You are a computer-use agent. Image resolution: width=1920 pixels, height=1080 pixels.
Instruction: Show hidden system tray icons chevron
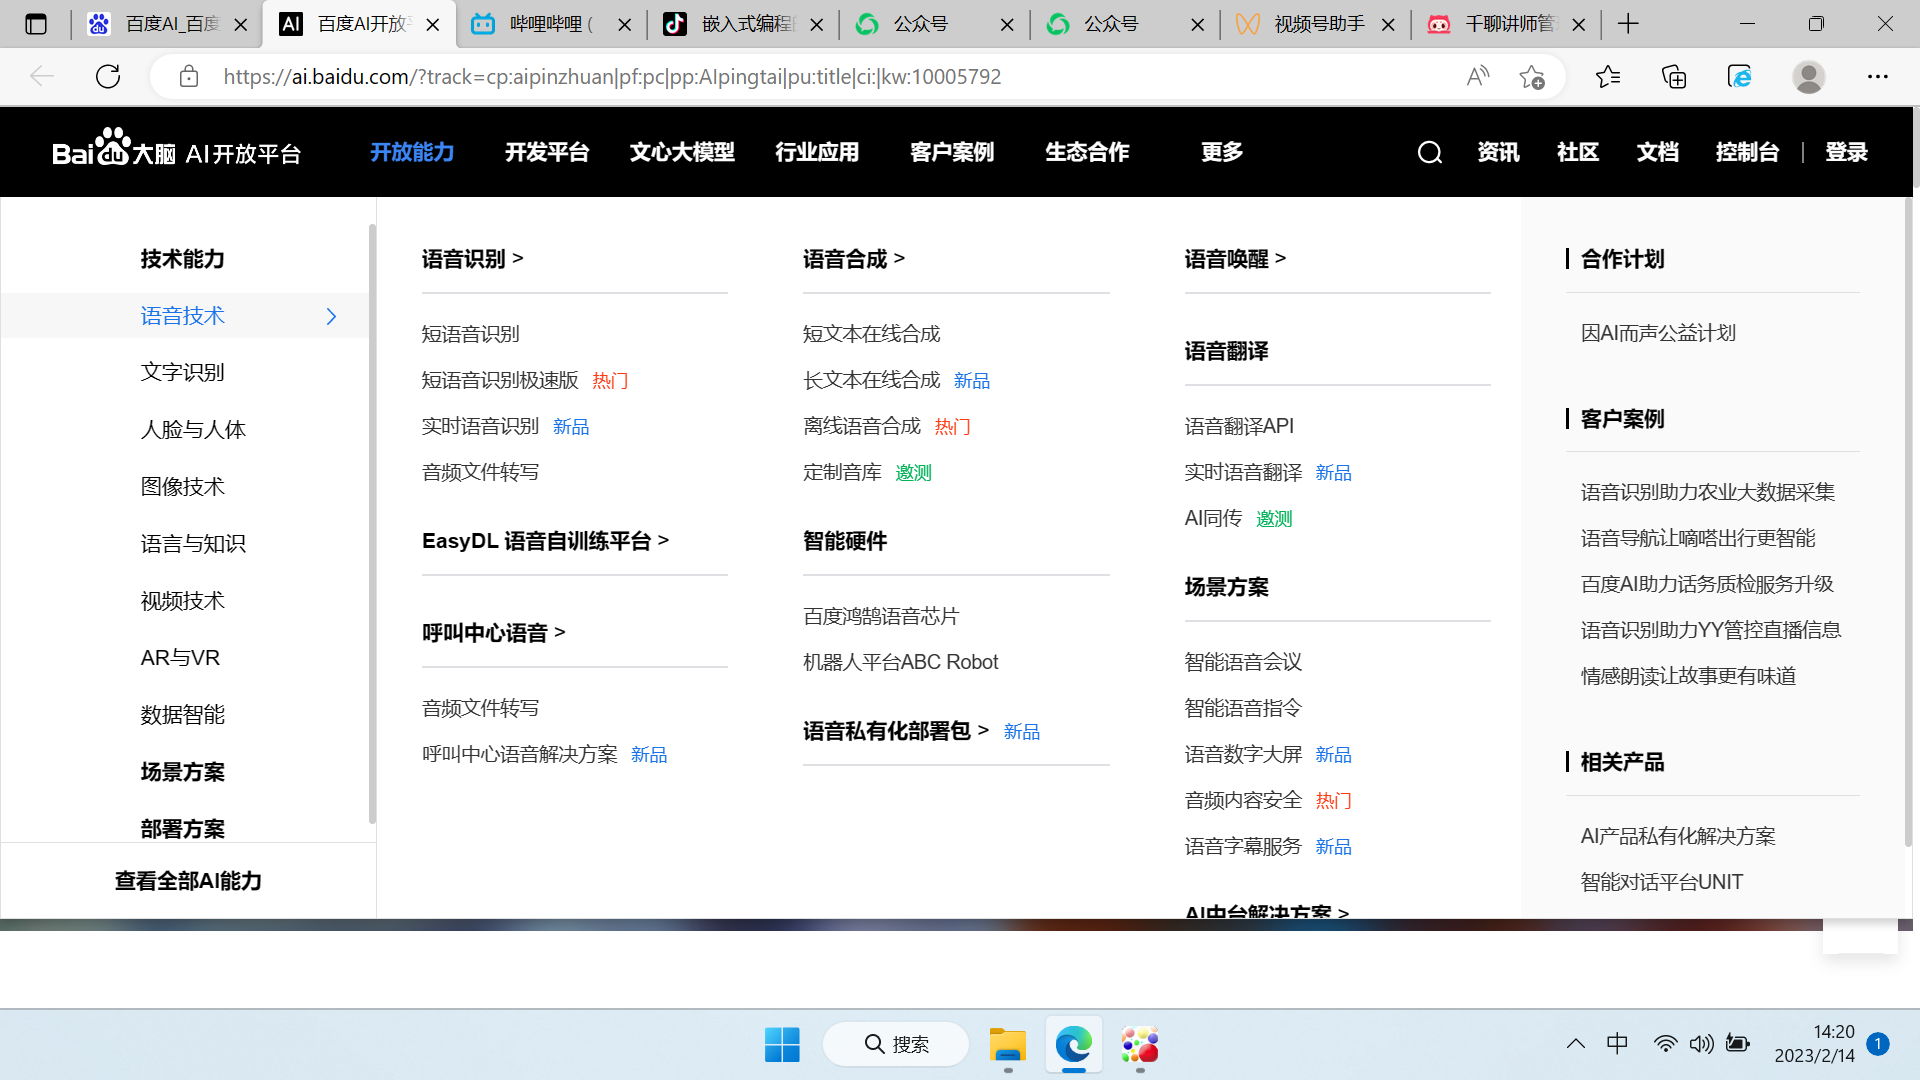1576,1044
